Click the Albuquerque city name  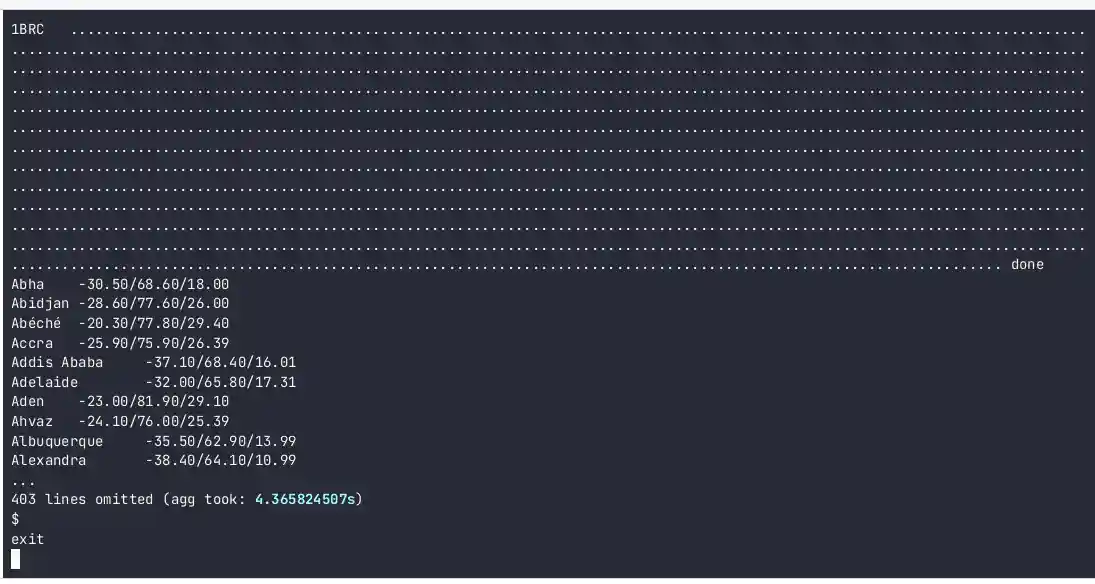coord(57,441)
